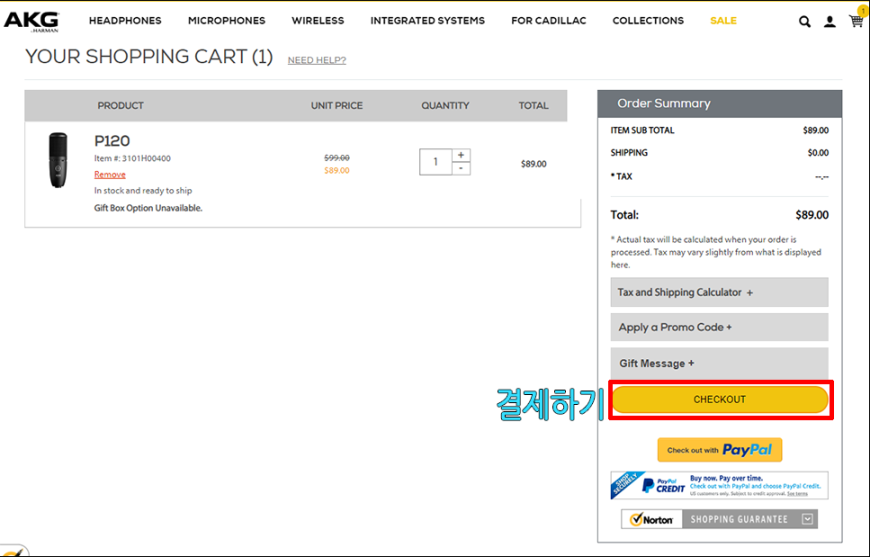Click In stock and ready to ship

point(143,190)
